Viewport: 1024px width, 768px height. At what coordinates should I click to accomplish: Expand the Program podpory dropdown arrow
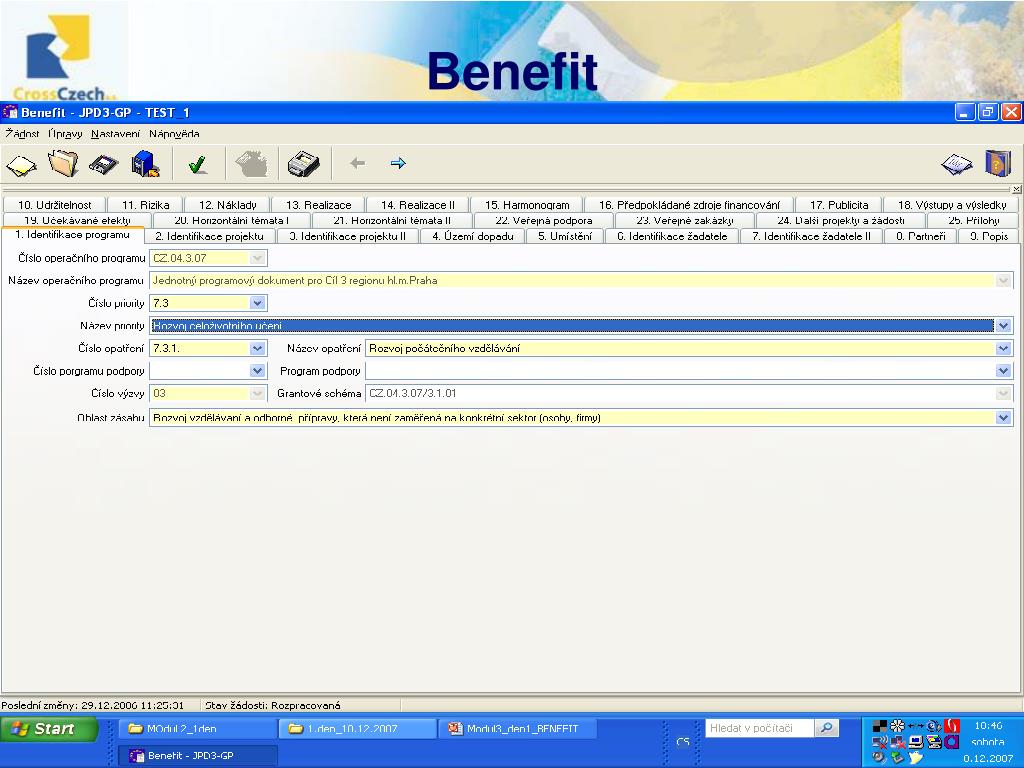1004,371
